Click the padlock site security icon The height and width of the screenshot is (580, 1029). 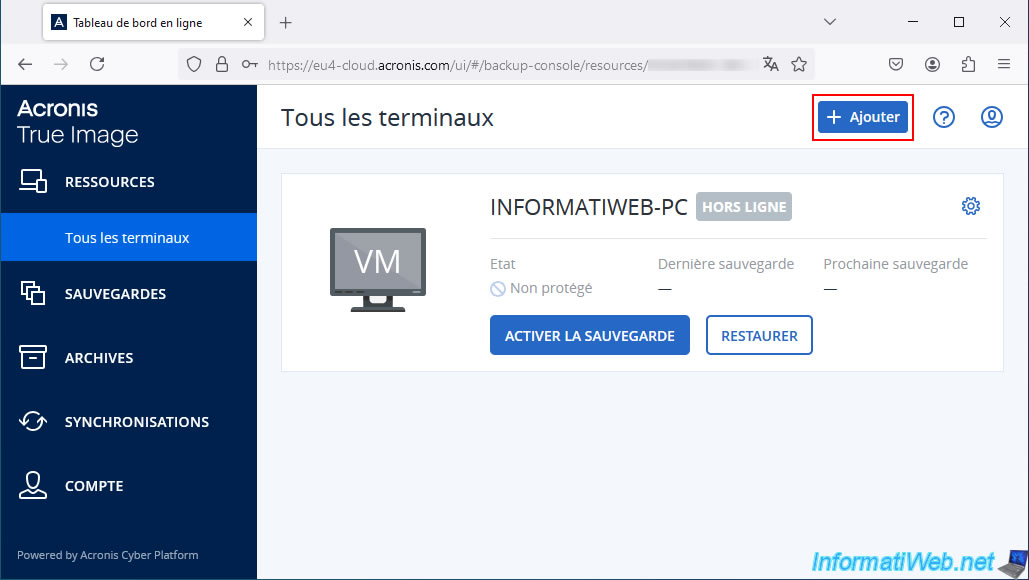tap(222, 64)
